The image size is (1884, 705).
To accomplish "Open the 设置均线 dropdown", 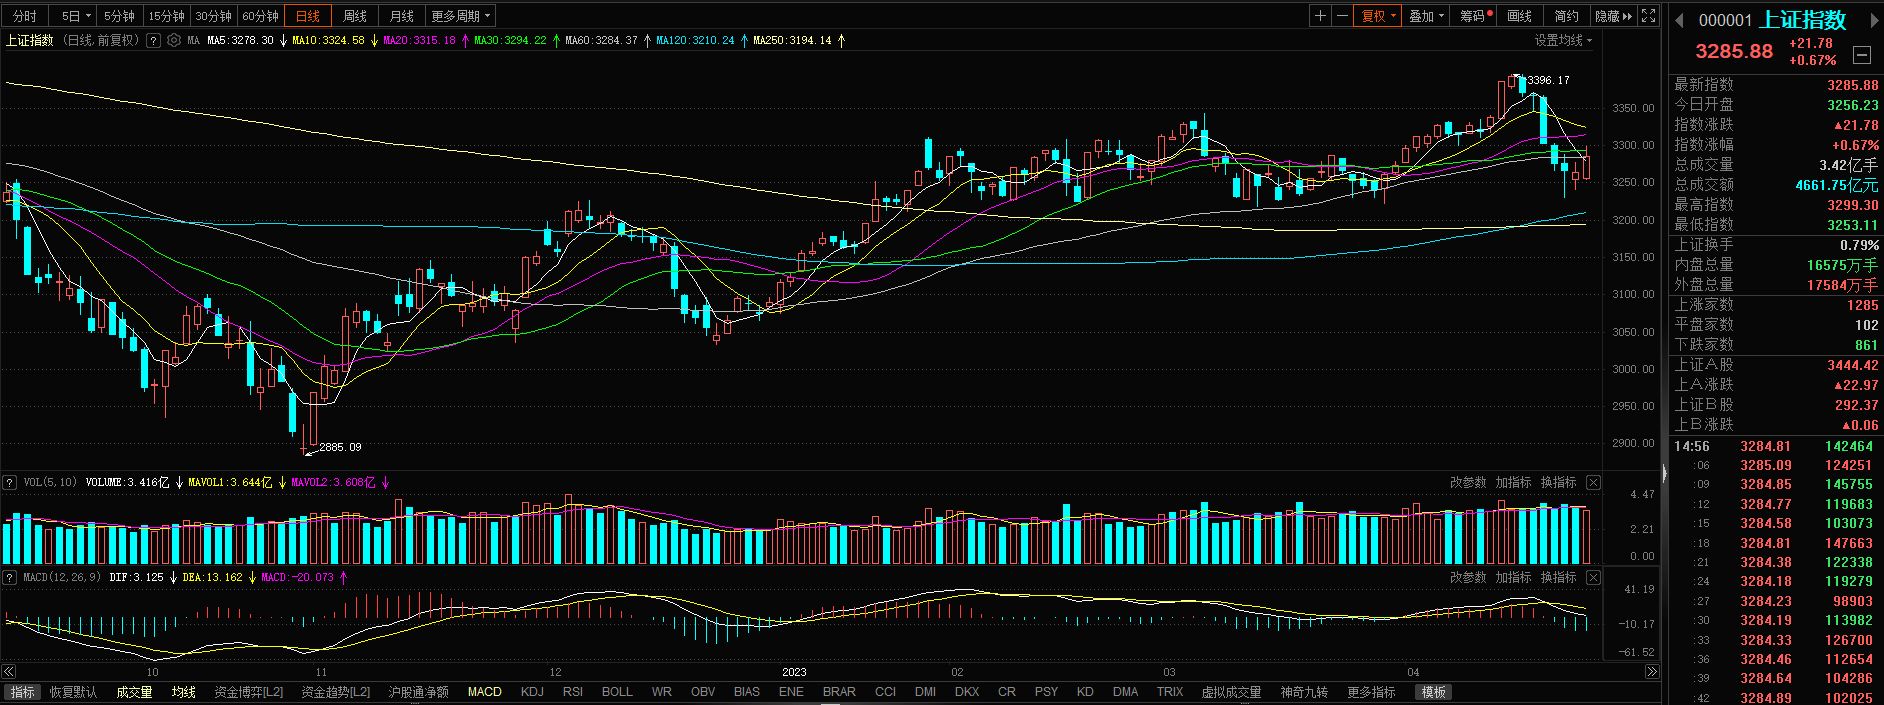I will (x=1563, y=41).
